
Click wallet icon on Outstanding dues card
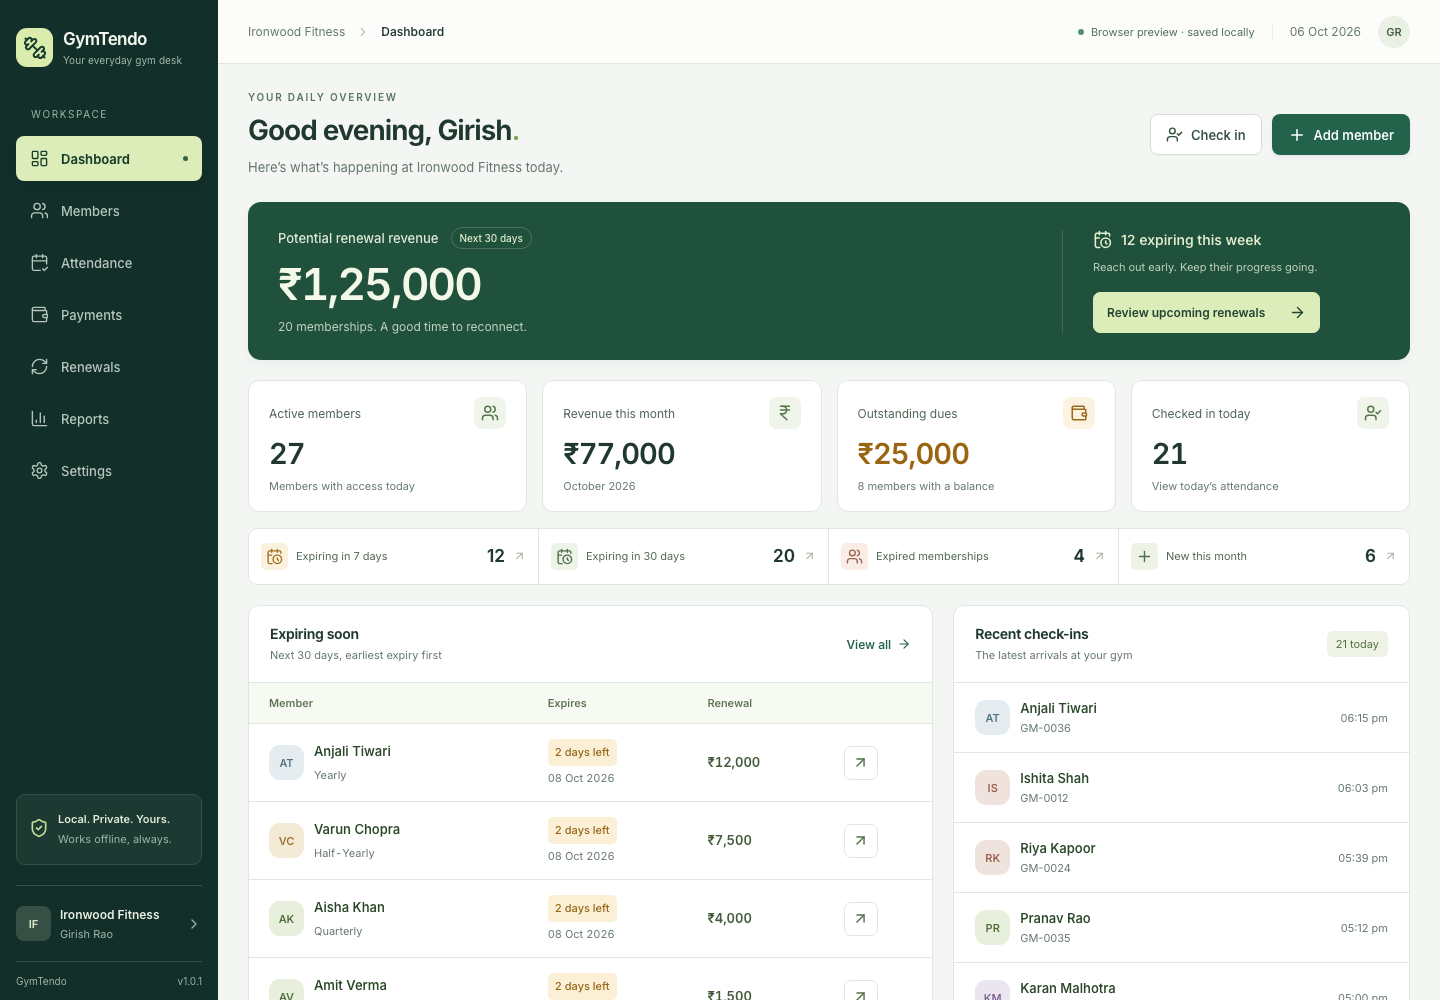[x=1079, y=413]
